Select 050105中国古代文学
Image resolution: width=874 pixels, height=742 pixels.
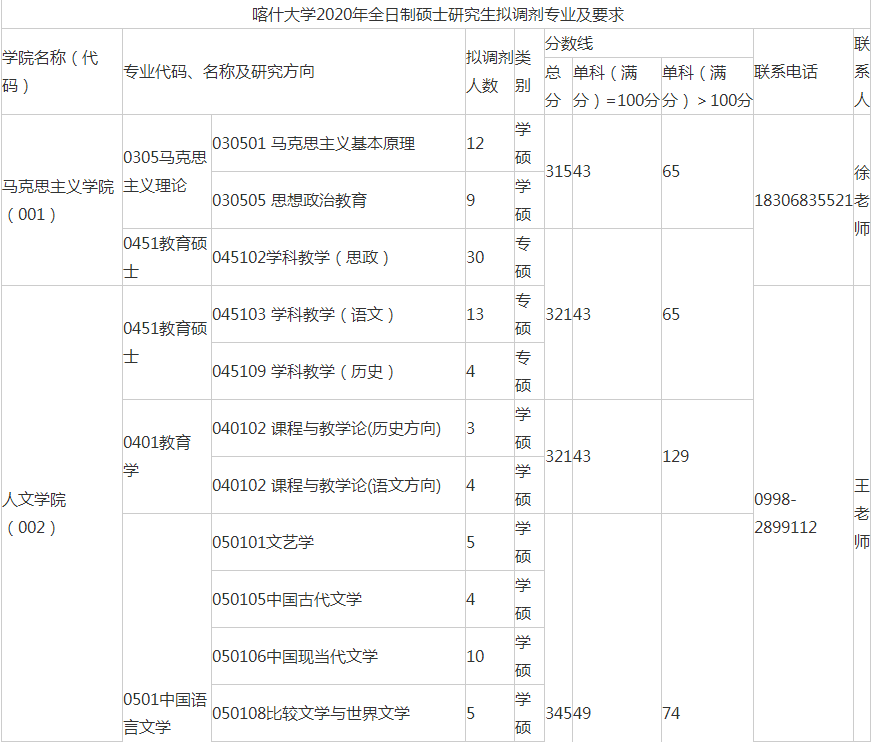pos(287,599)
